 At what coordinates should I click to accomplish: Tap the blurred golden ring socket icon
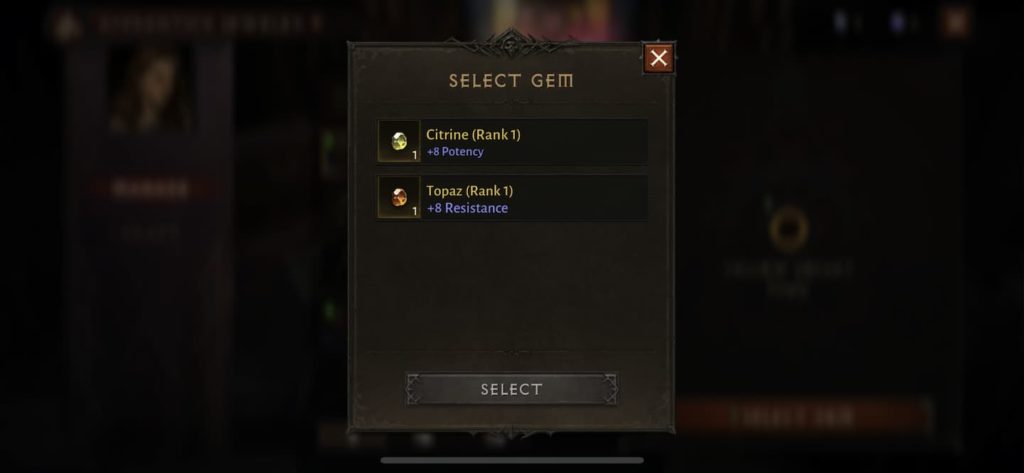789,229
